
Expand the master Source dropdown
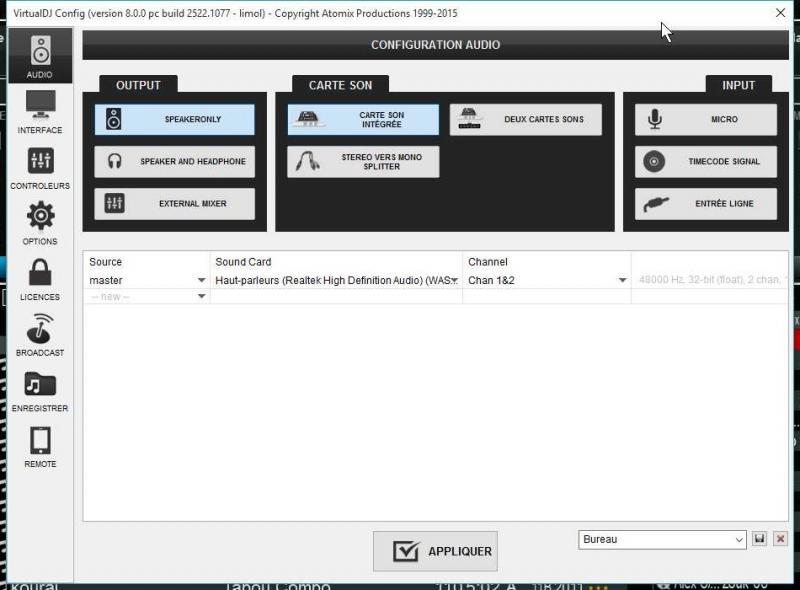click(x=201, y=281)
